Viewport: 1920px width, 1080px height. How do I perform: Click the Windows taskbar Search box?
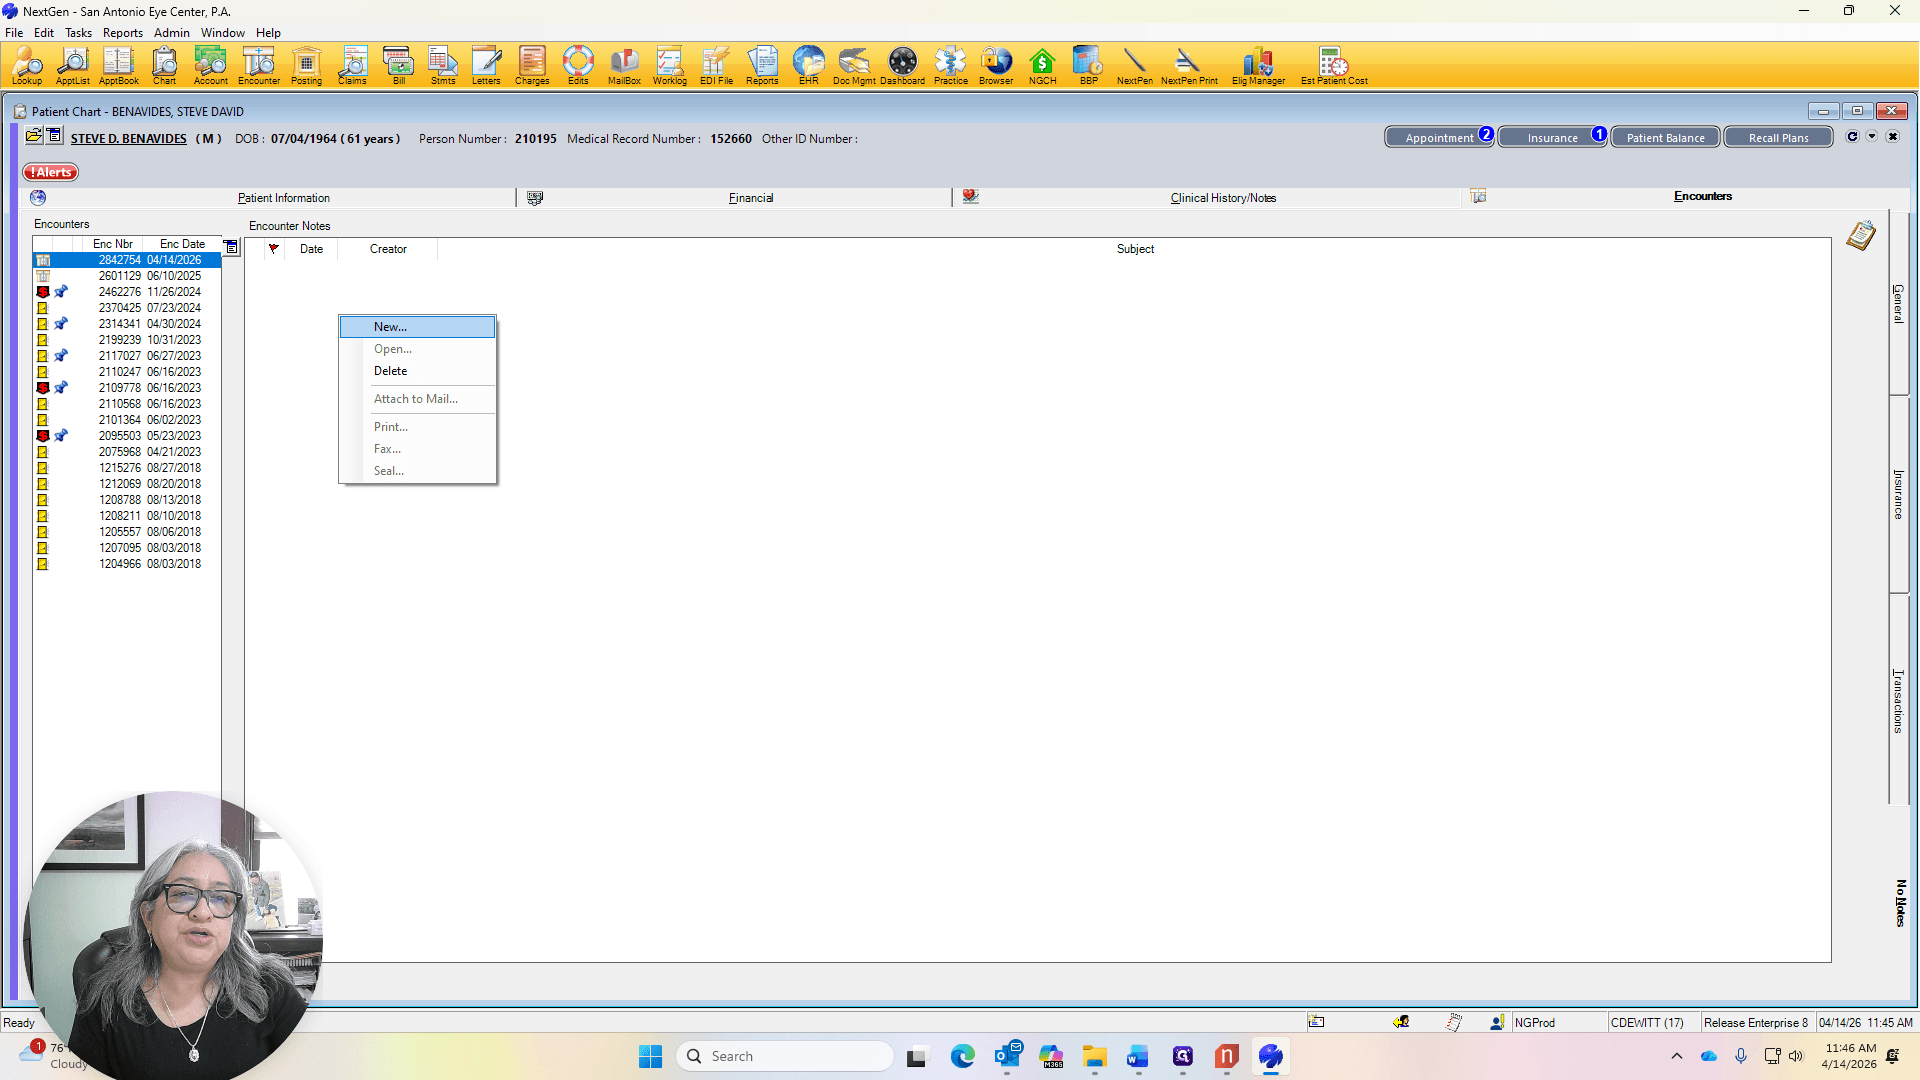click(x=785, y=1056)
